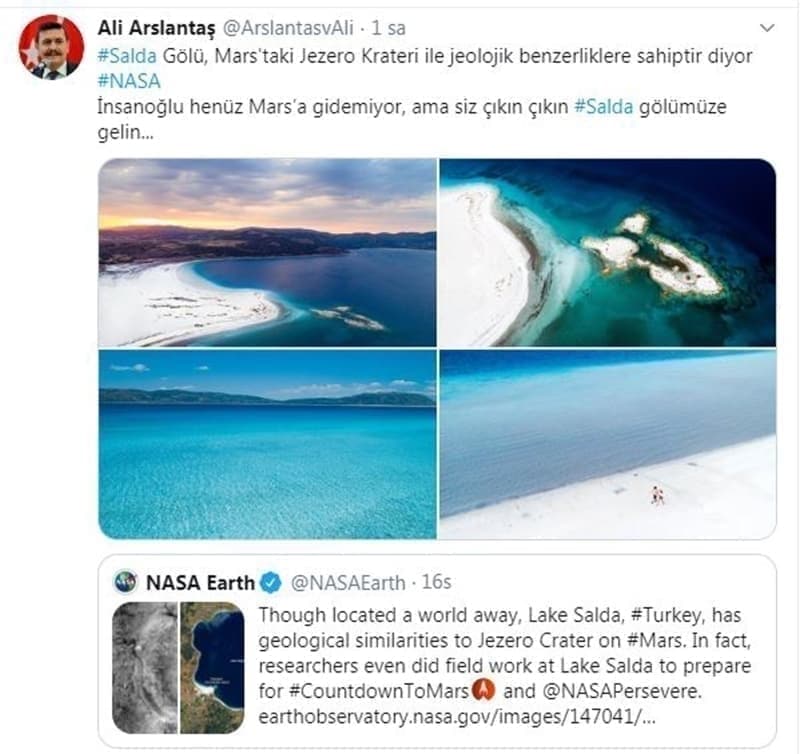Open the @NASAEarth handle
800x754 pixels.
pyautogui.click(x=348, y=583)
